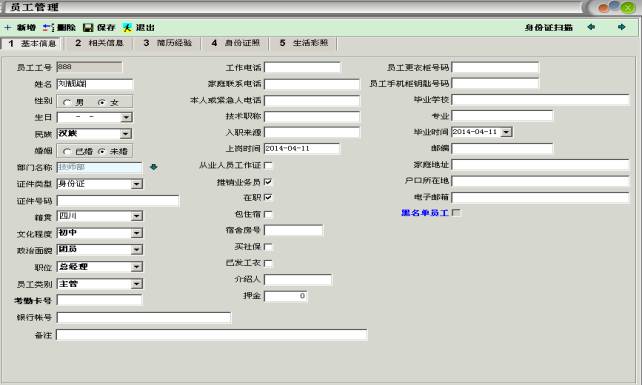Click green arrow beside 部门名称 field
Viewport: 642px width, 385px height.
(x=154, y=167)
